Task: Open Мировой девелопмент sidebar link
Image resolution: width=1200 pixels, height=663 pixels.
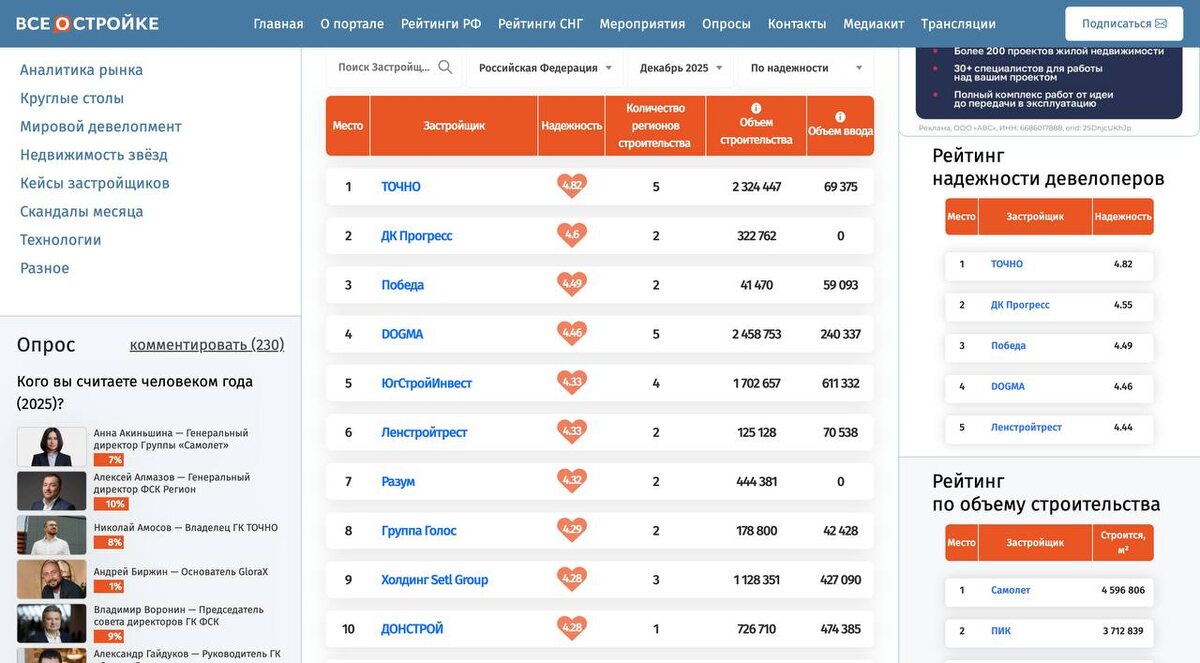Action: 101,126
